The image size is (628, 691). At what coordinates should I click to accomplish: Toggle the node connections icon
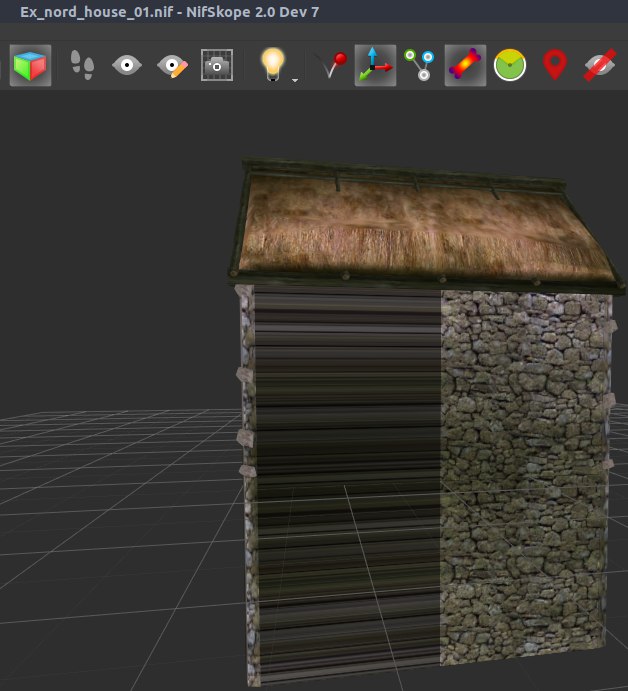(419, 66)
